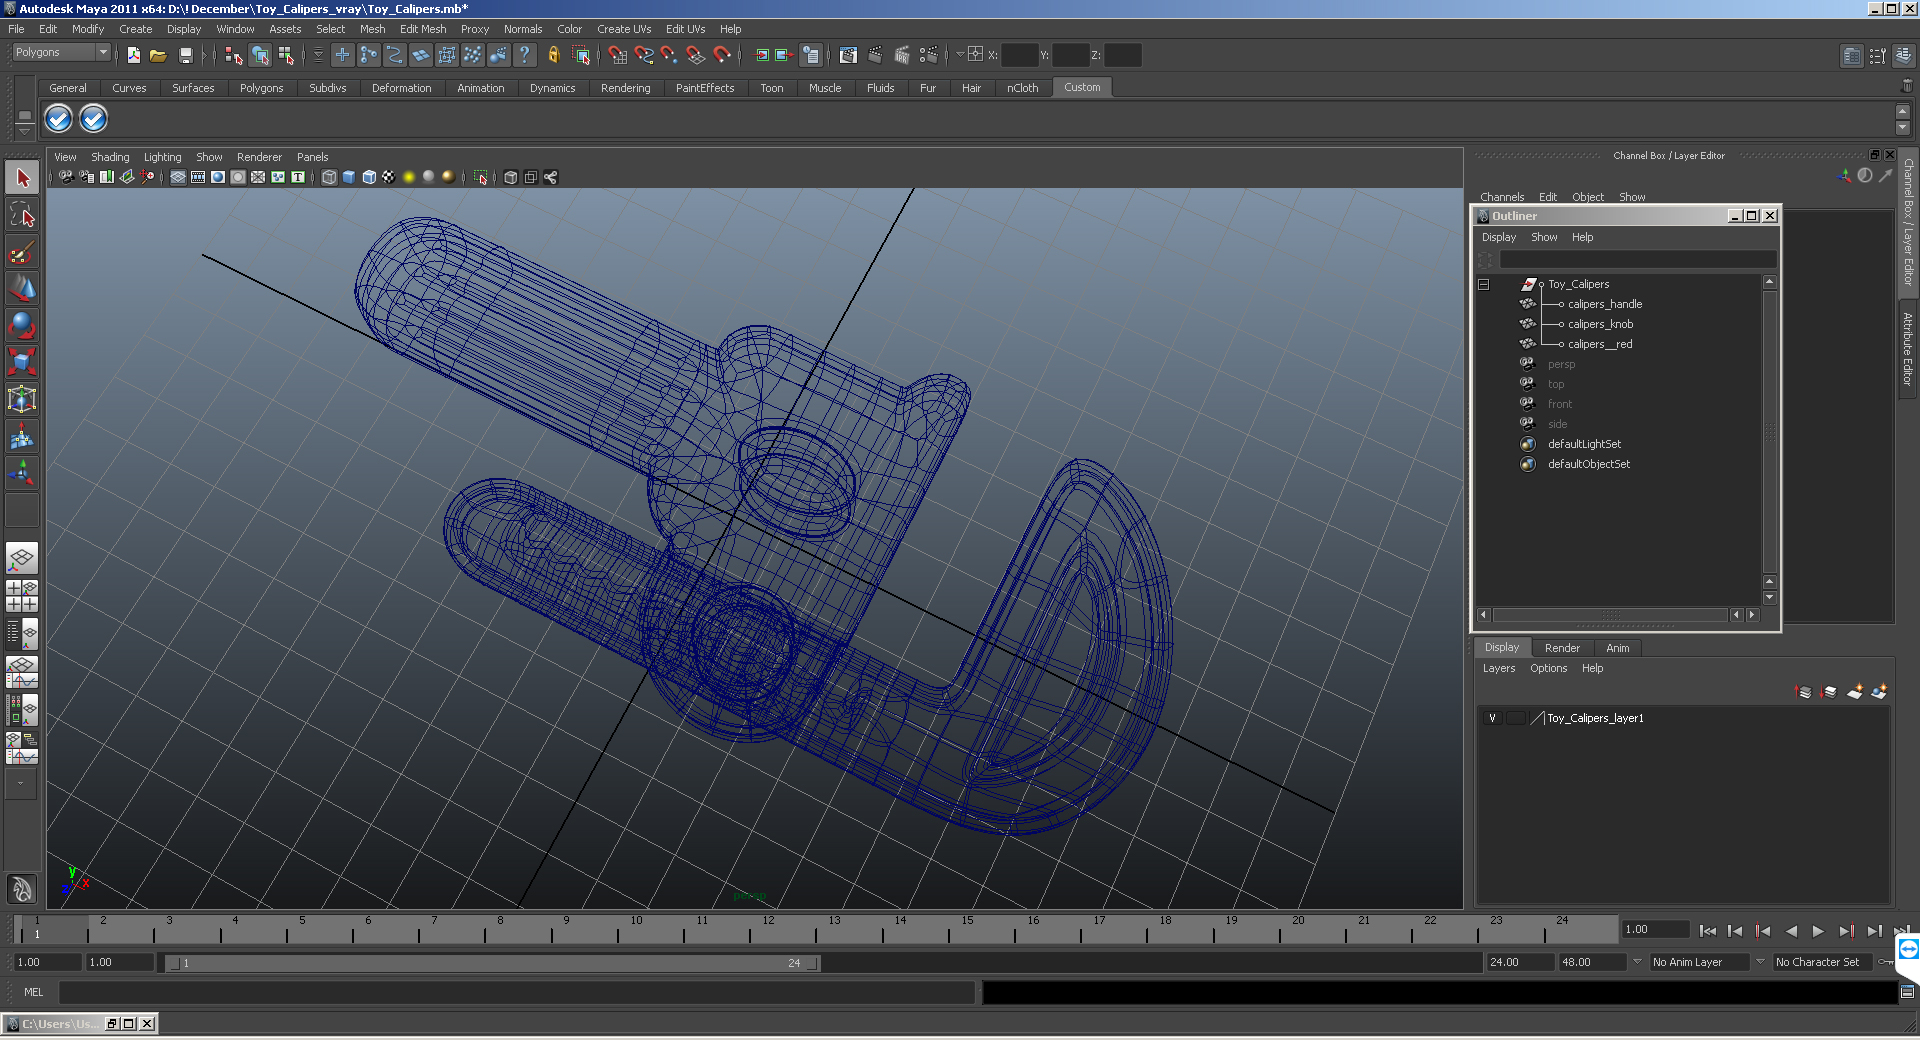
Task: Toggle isolate select in viewport
Action: (x=481, y=177)
